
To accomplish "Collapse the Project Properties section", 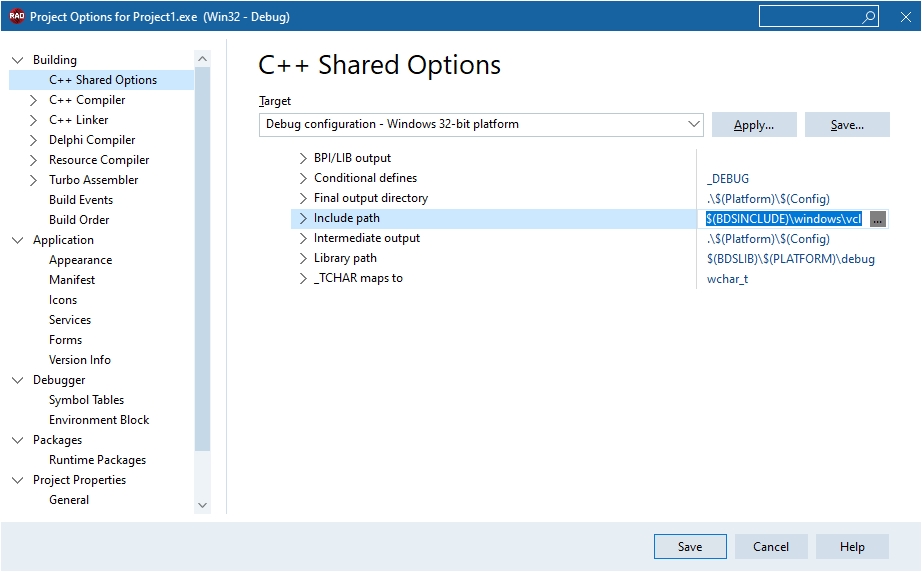I will point(18,480).
